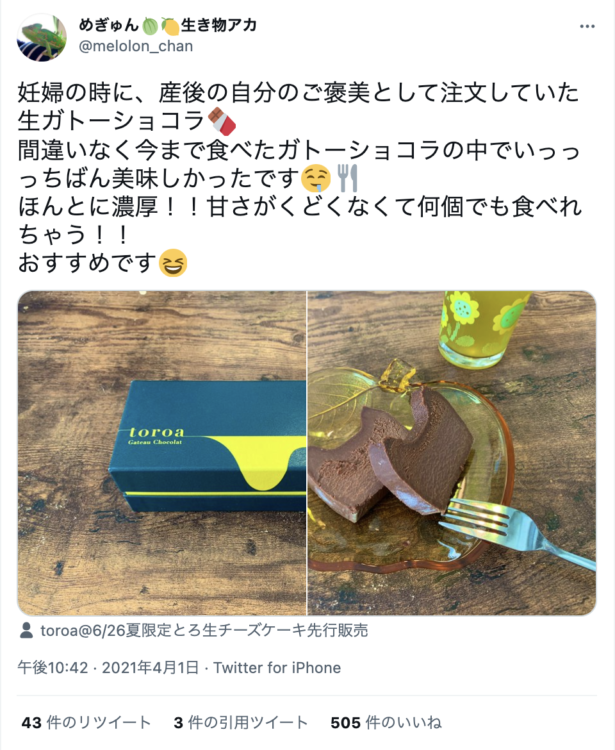Open the three-dot more options menu
Screen dimensions: 615x750
587,27
